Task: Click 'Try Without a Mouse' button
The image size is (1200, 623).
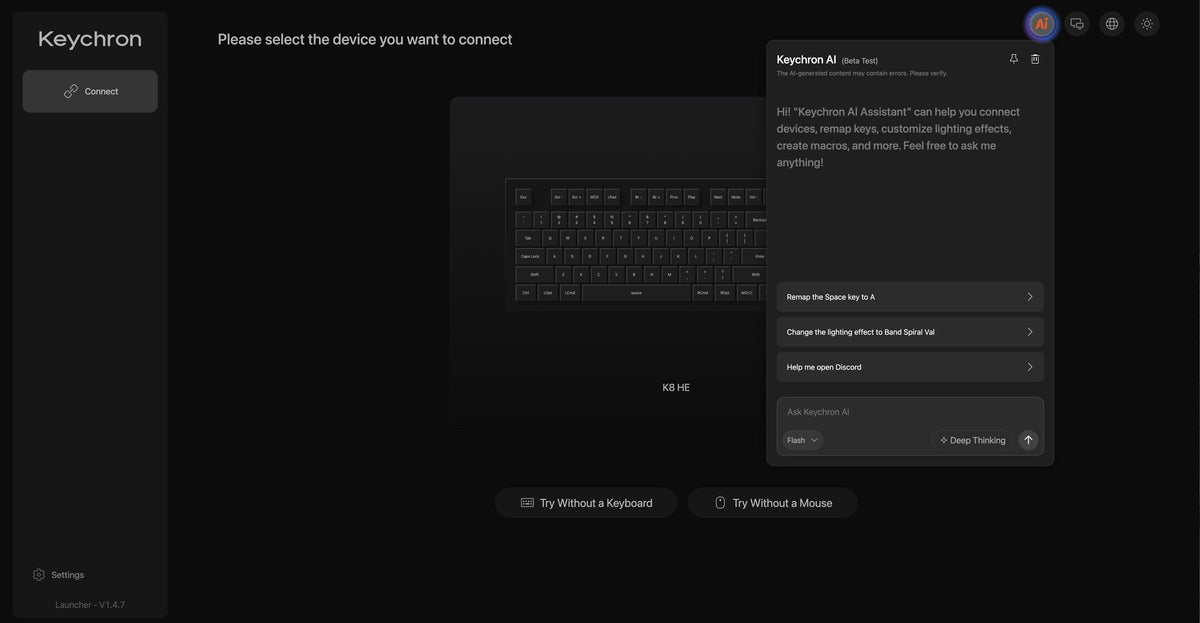Action: point(773,503)
